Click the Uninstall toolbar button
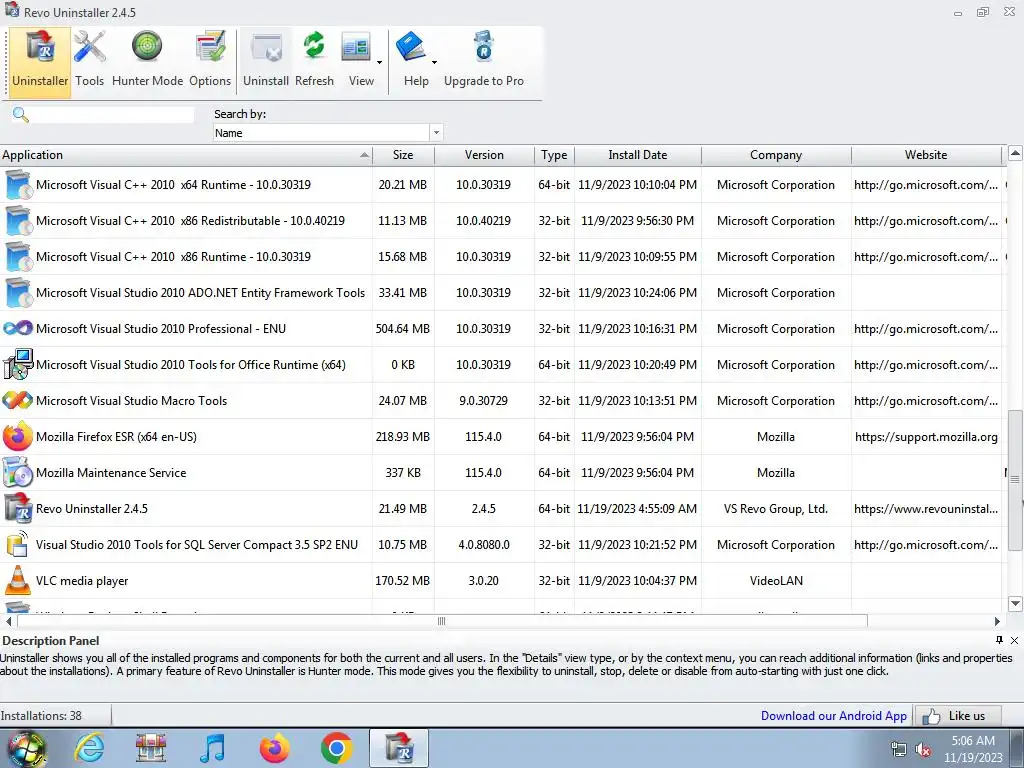The width and height of the screenshot is (1024, 768). coord(266,60)
